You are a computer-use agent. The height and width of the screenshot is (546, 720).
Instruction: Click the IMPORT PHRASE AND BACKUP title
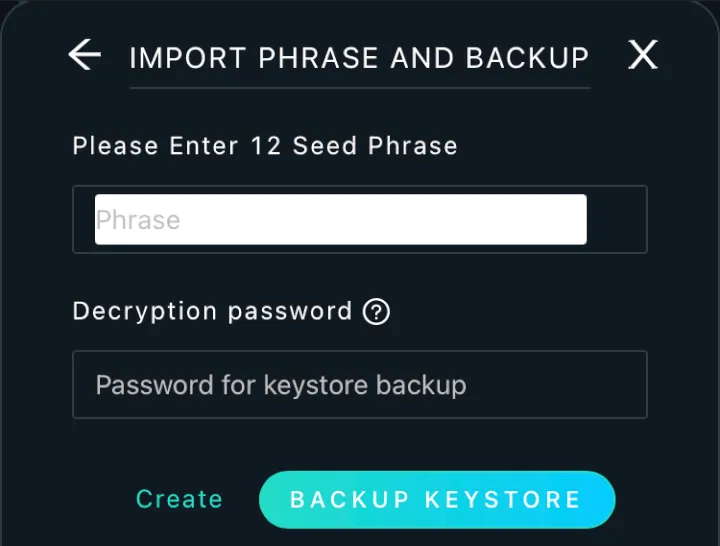point(359,58)
